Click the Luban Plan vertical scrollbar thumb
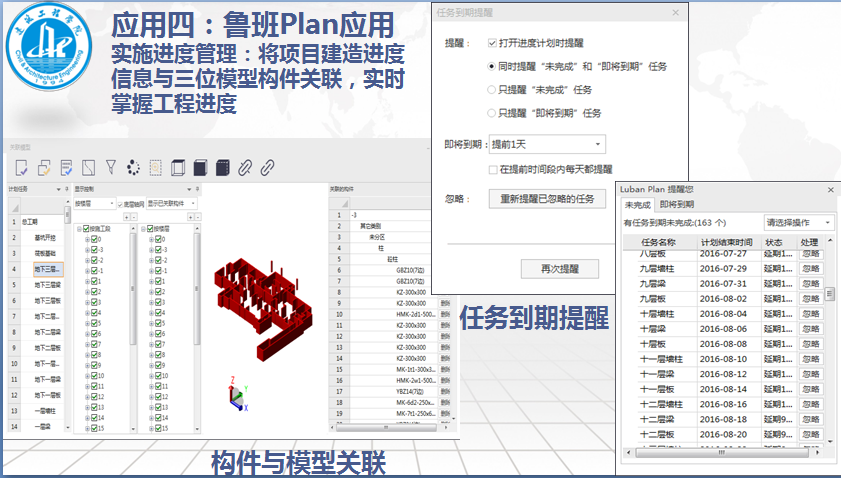 pyautogui.click(x=830, y=294)
